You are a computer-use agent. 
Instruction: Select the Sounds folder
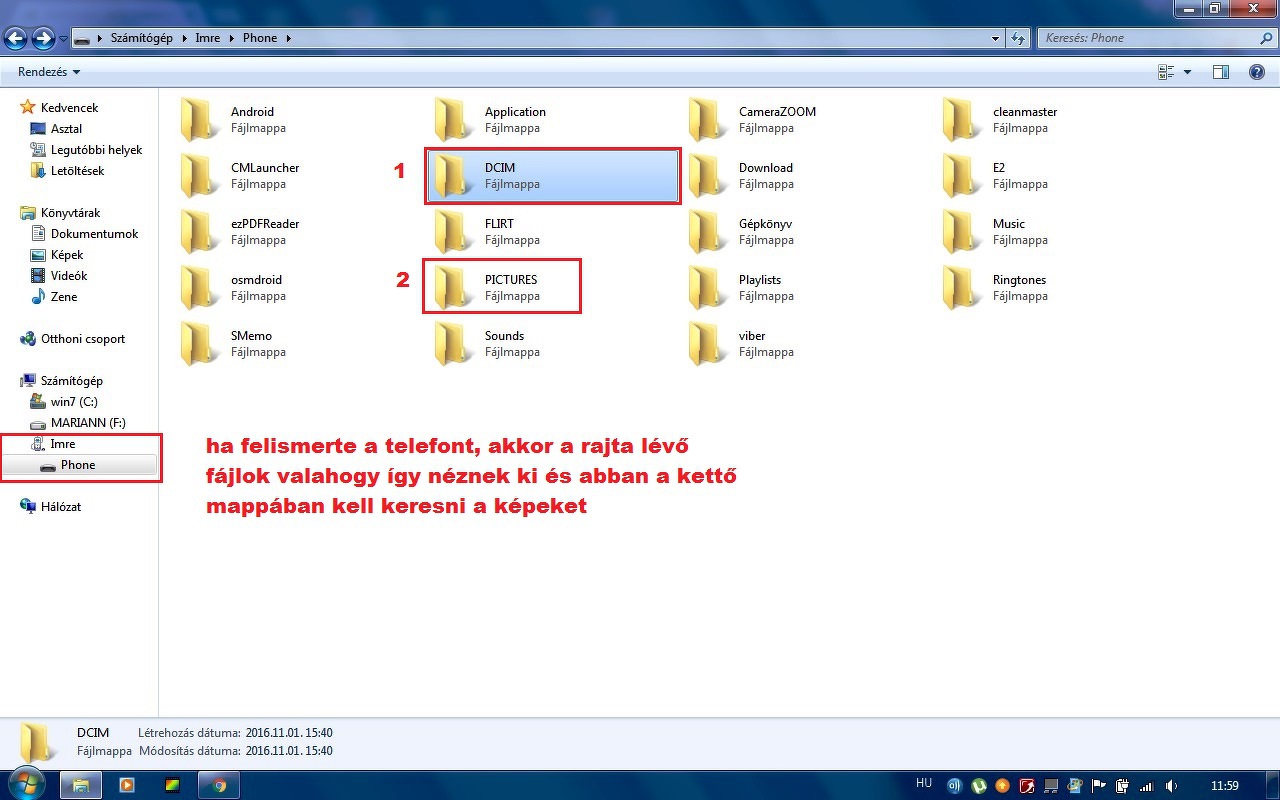click(x=490, y=344)
